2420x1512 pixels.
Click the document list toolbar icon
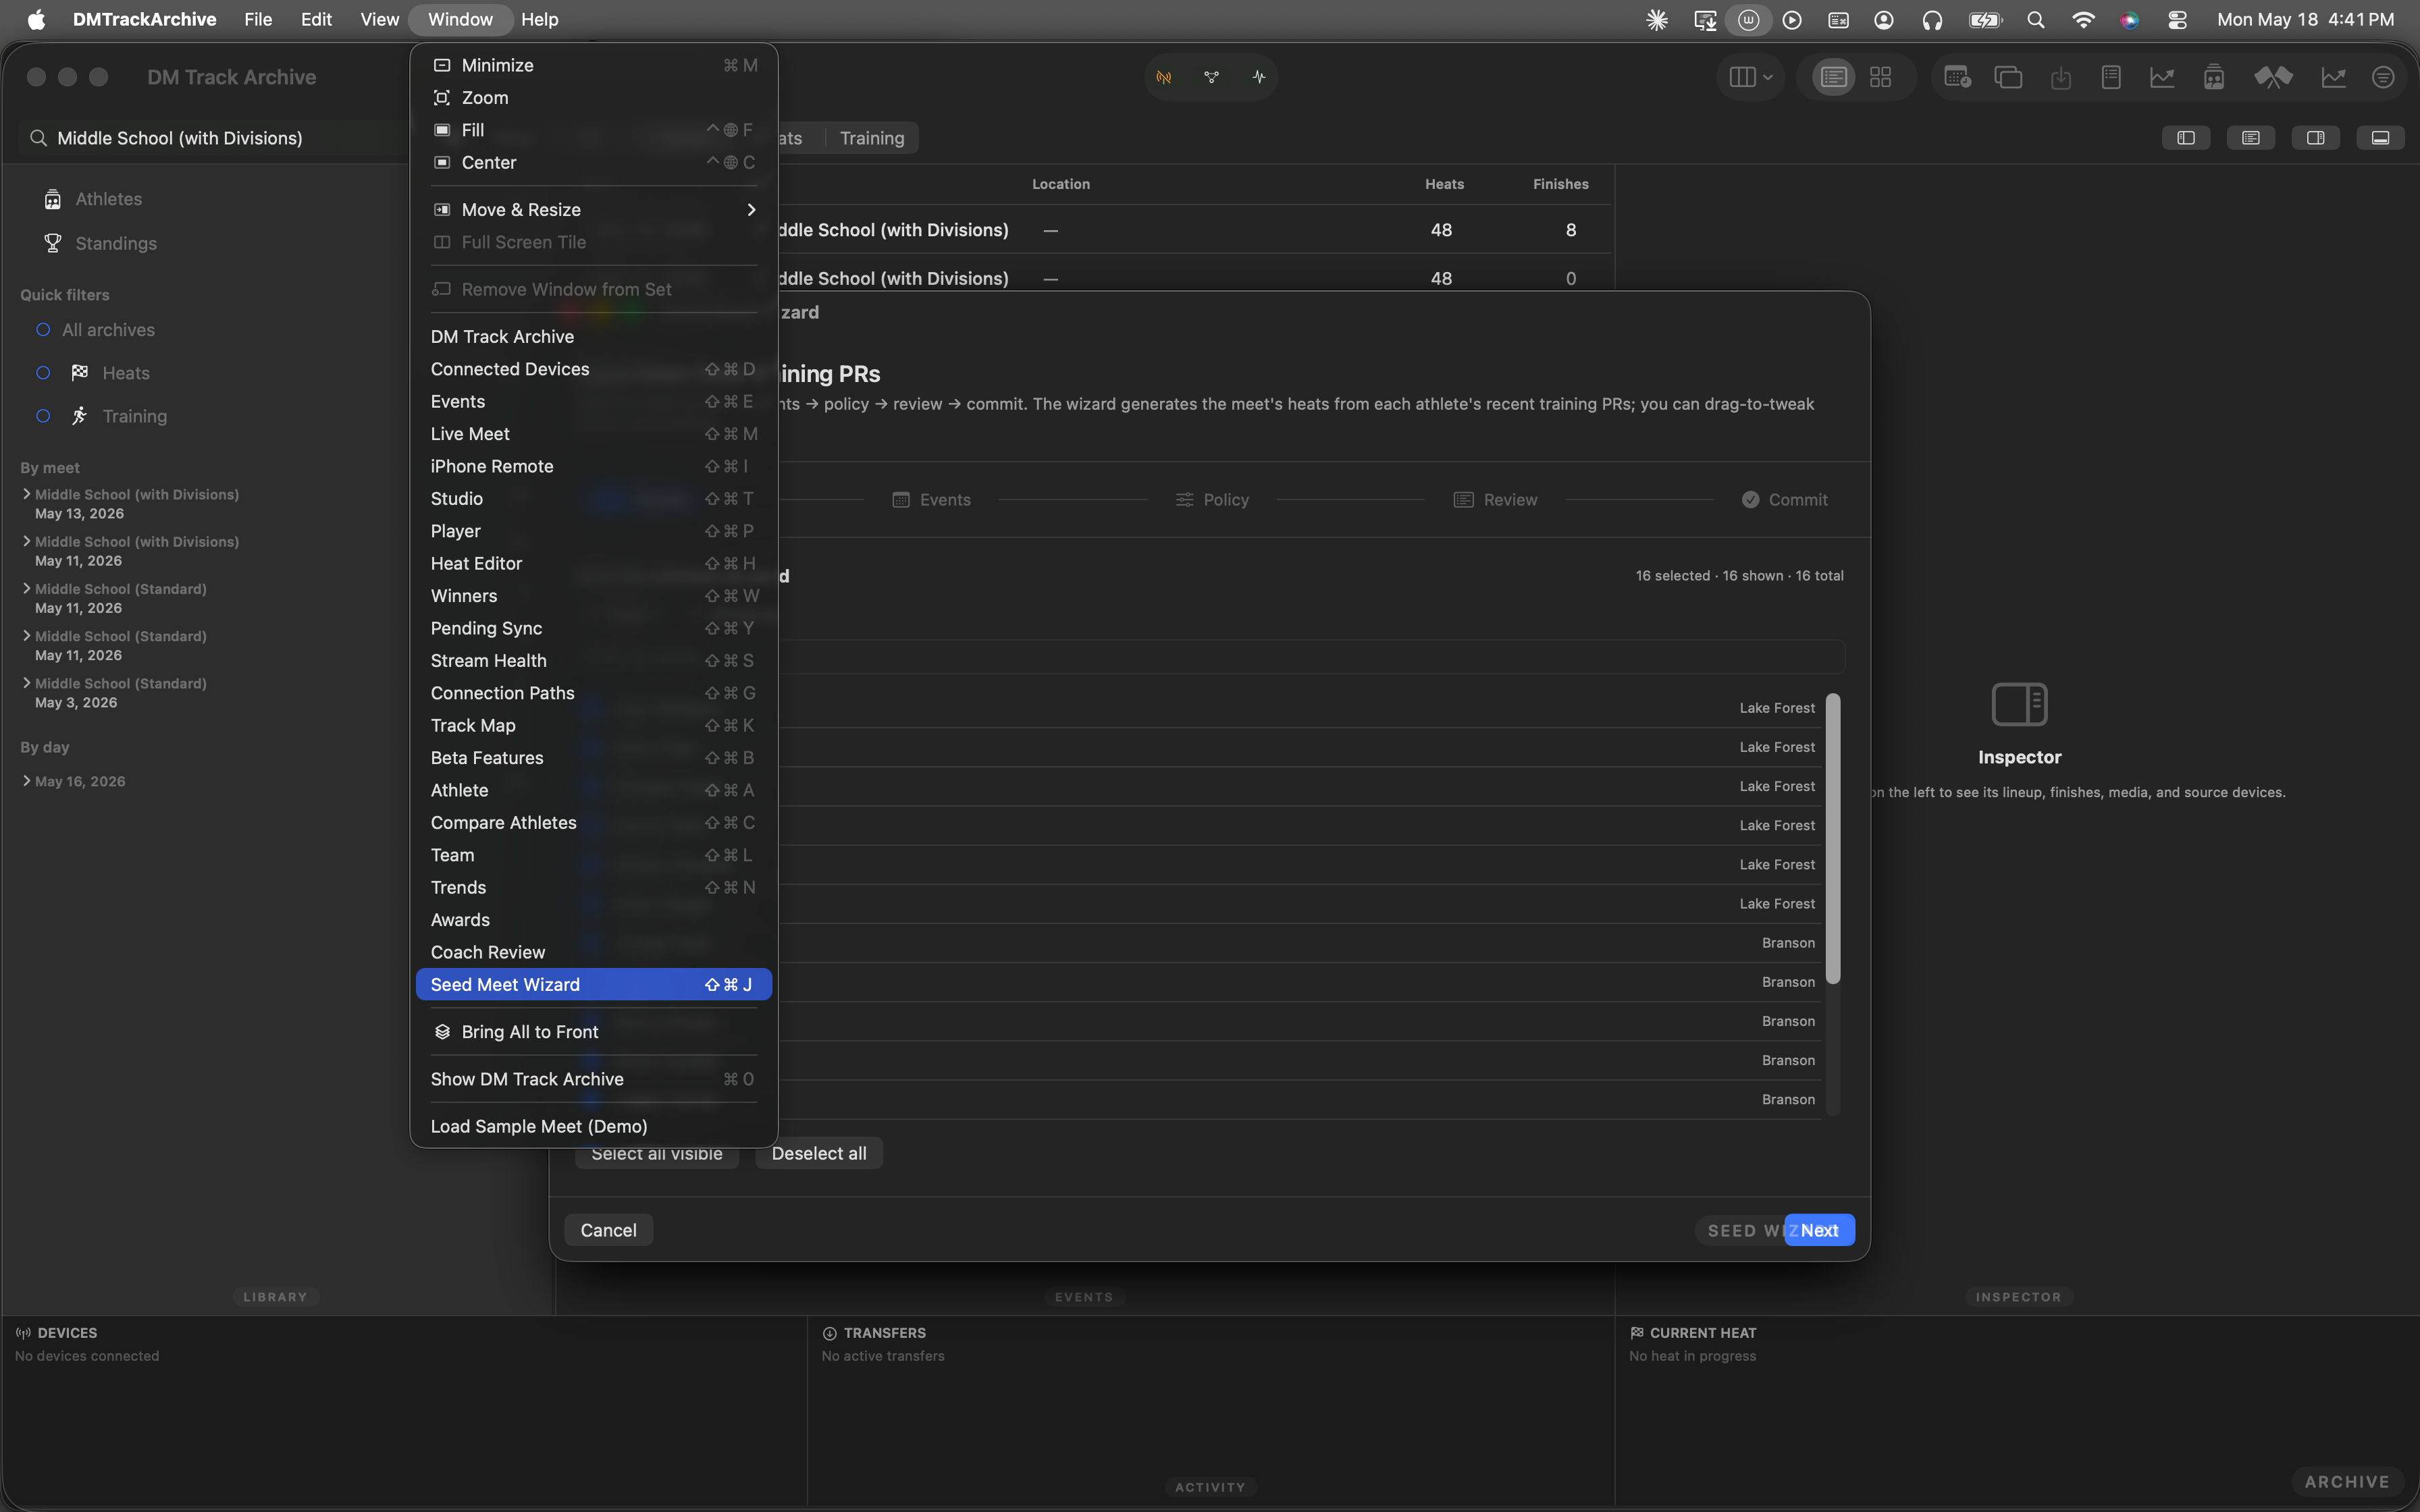click(x=2111, y=77)
